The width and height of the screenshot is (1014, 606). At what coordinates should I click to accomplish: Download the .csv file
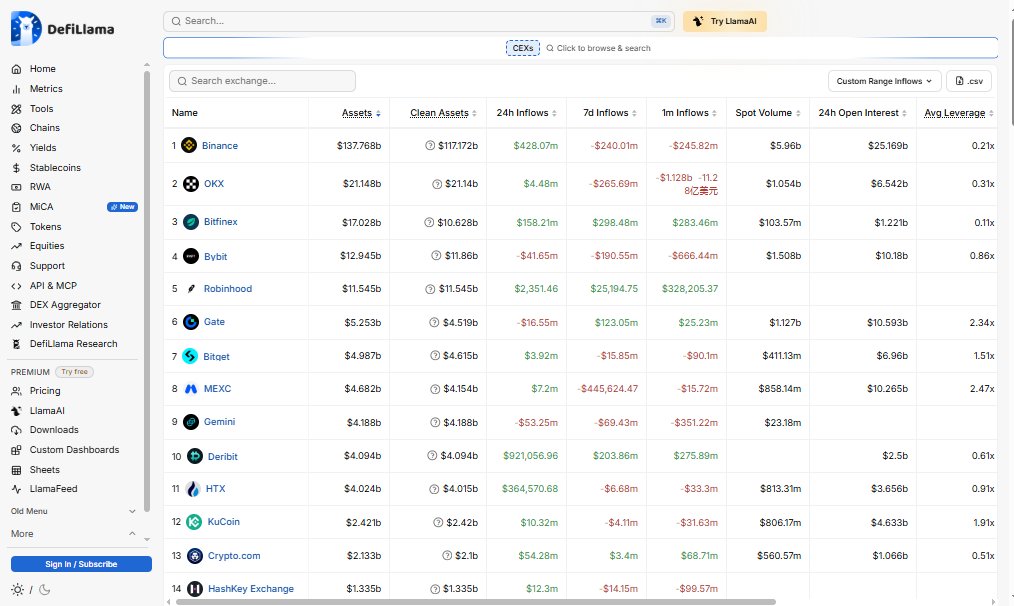(969, 81)
